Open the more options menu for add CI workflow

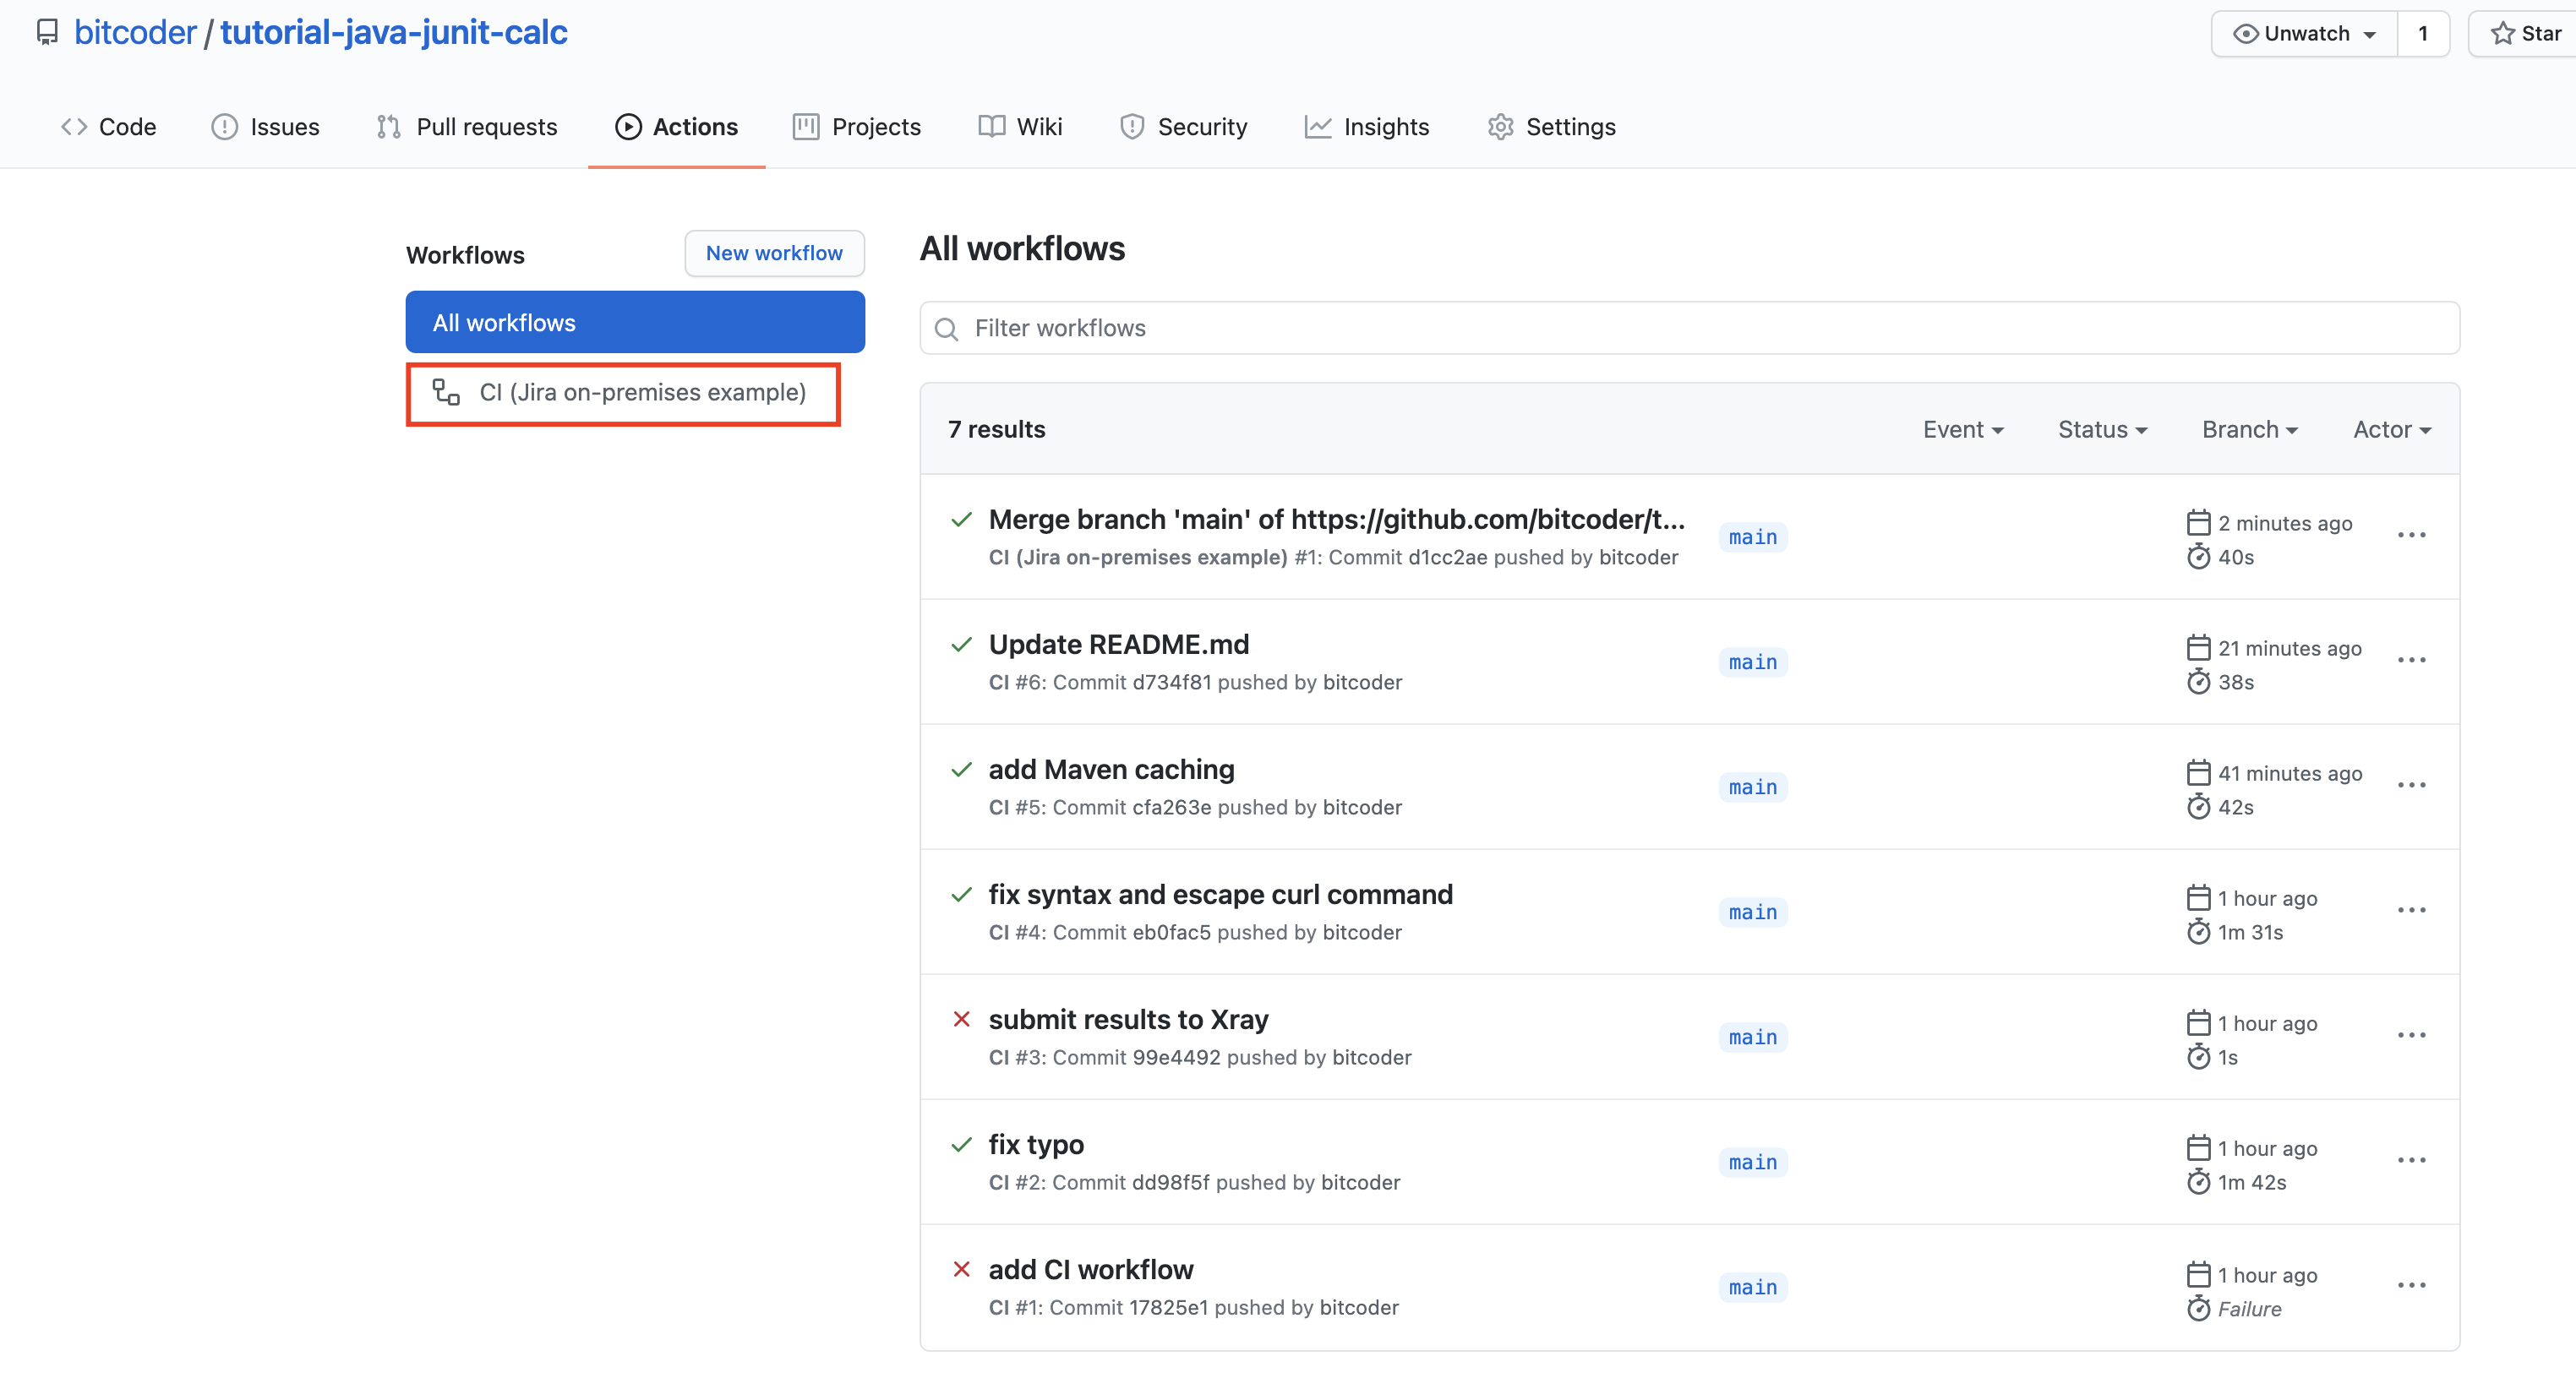(x=2411, y=1285)
